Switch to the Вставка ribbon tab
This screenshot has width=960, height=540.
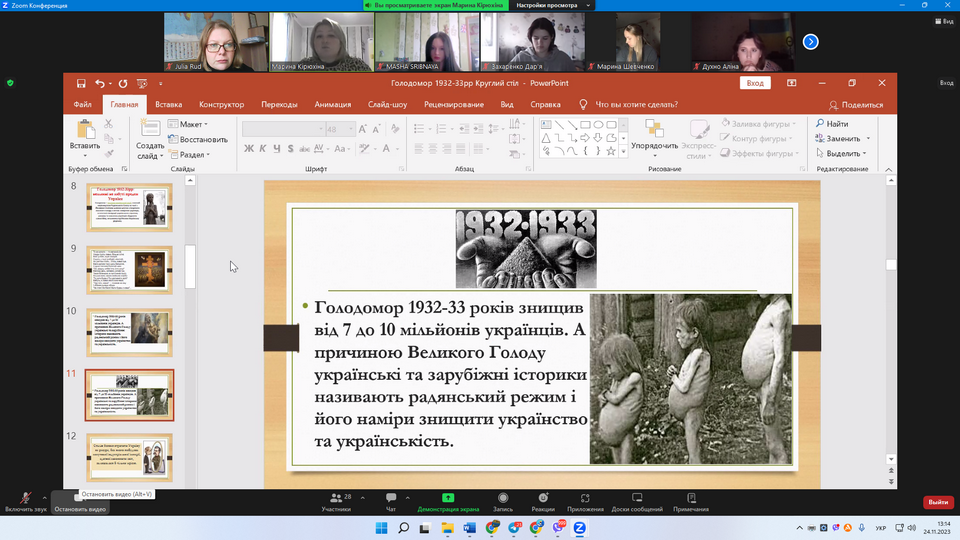pos(168,104)
